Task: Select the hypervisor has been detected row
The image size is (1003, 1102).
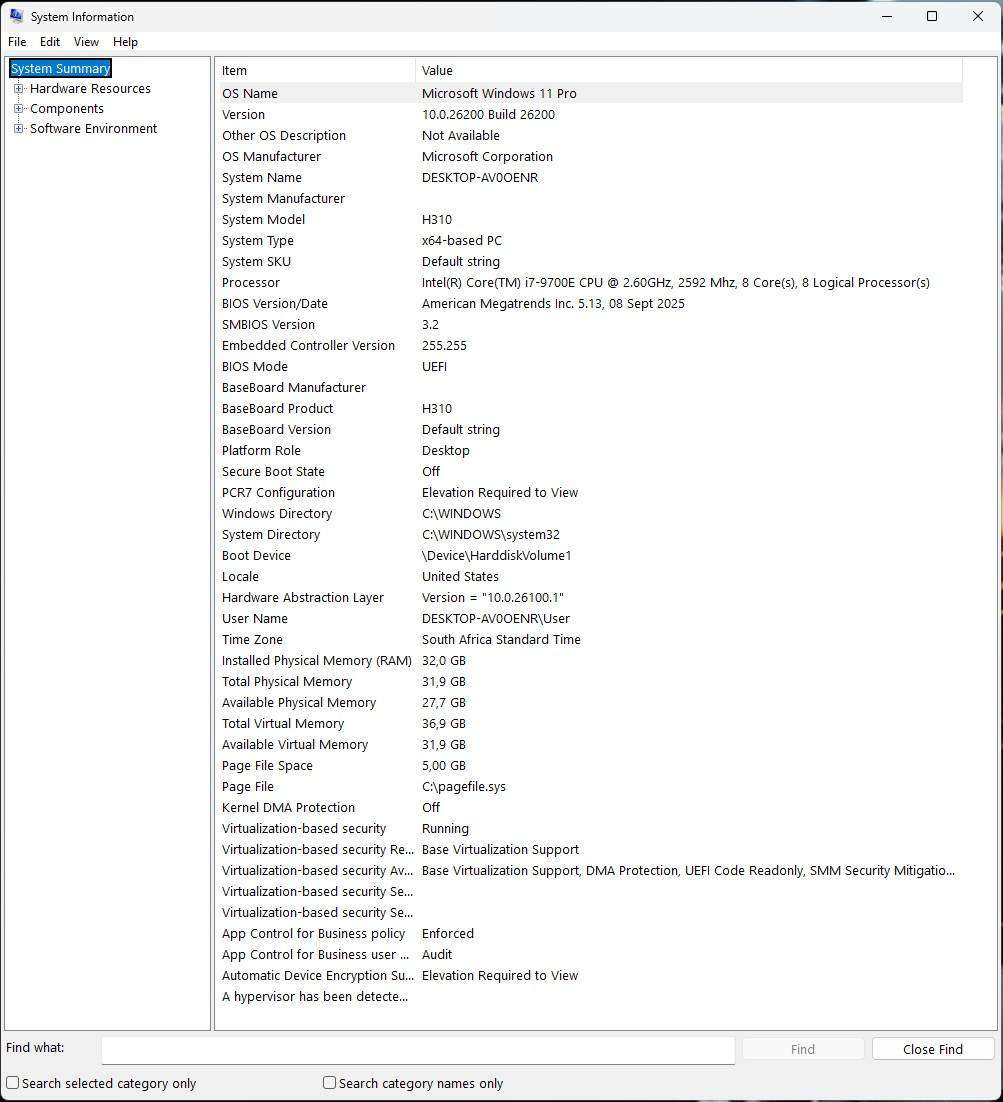Action: (x=590, y=997)
